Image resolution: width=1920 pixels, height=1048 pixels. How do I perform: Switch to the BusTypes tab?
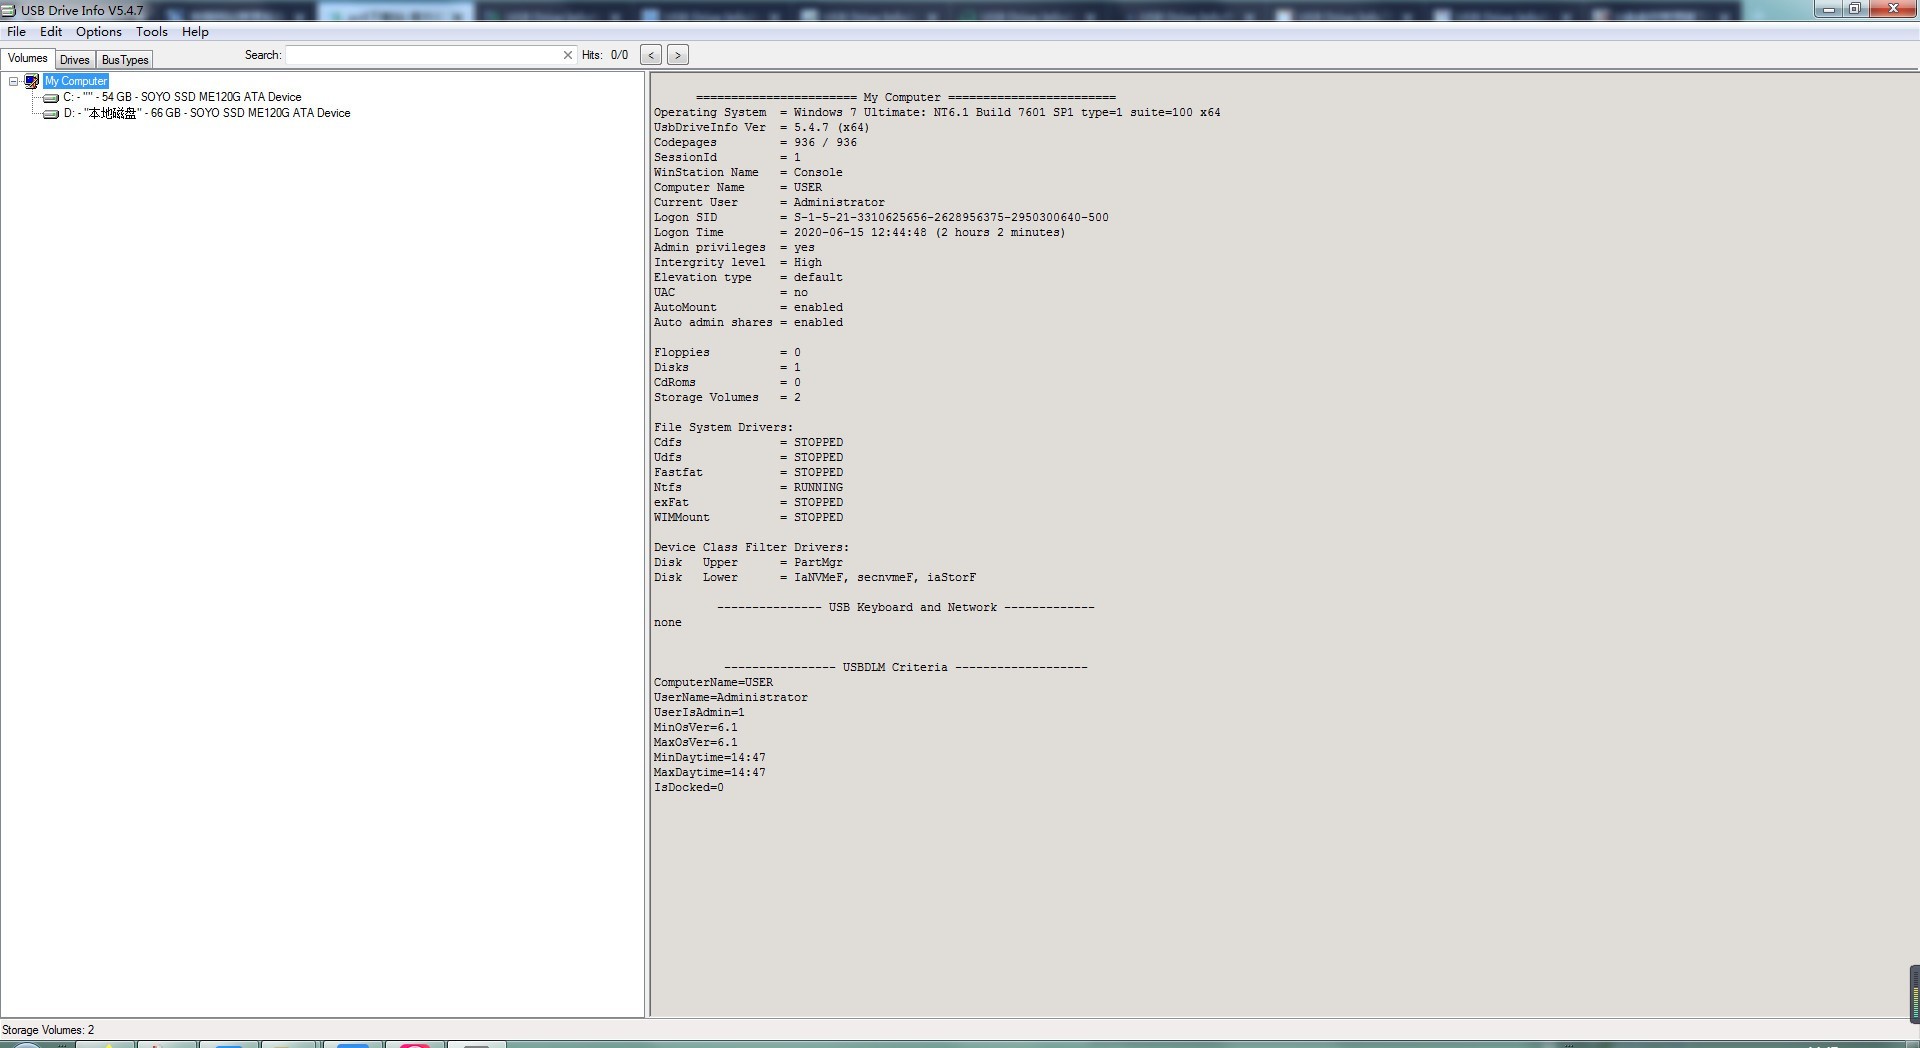tap(125, 60)
